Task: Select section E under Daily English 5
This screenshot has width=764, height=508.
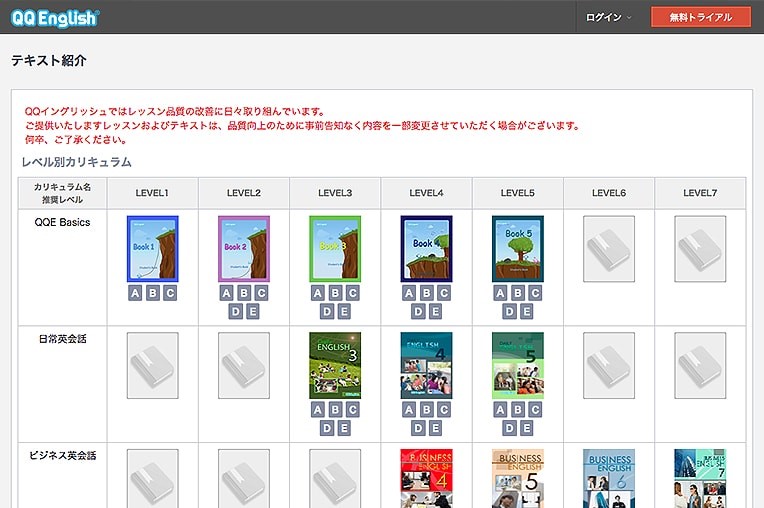Action: 526,429
